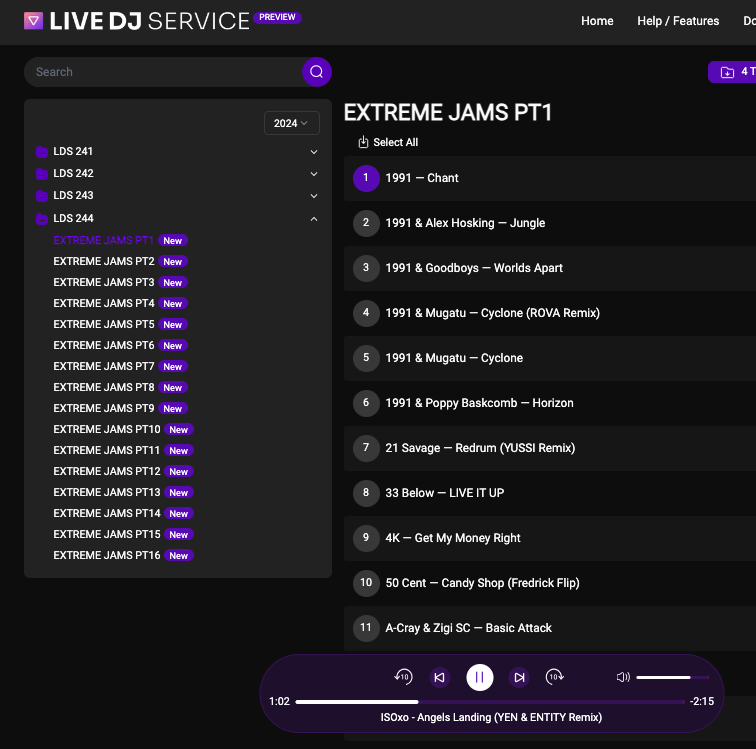Open EXTREME JAMS PT16 playlist
This screenshot has height=749, width=756.
pos(107,556)
